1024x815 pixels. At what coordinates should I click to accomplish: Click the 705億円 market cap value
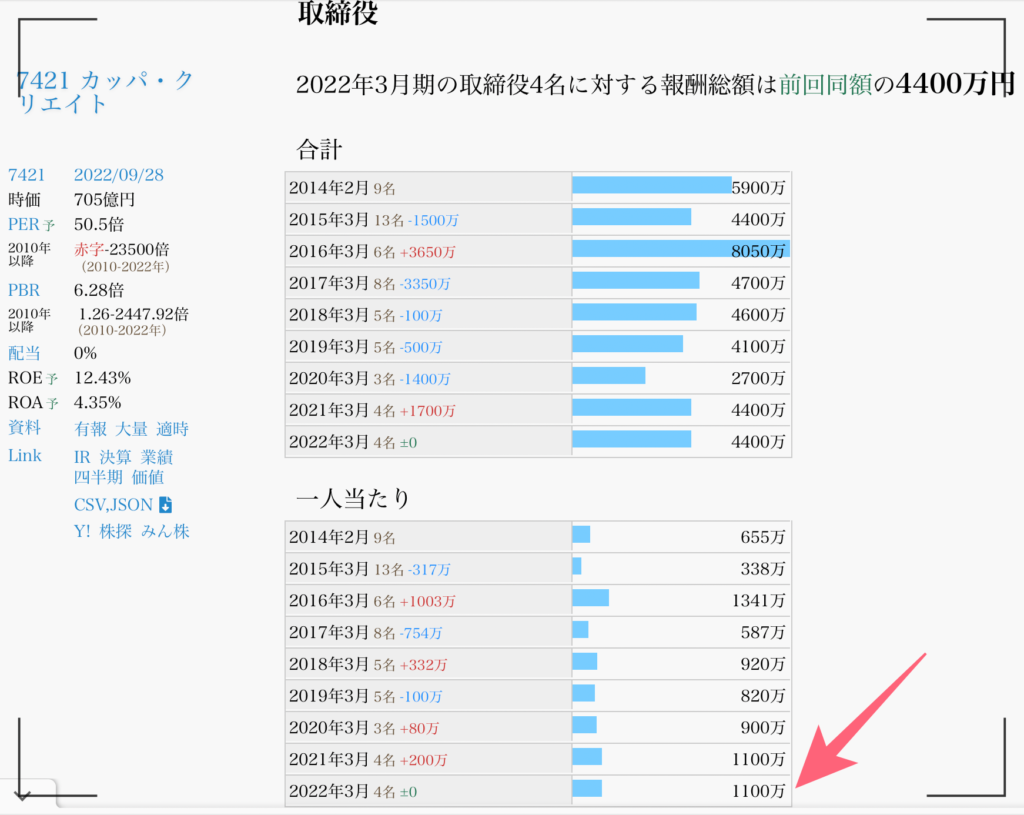point(104,200)
